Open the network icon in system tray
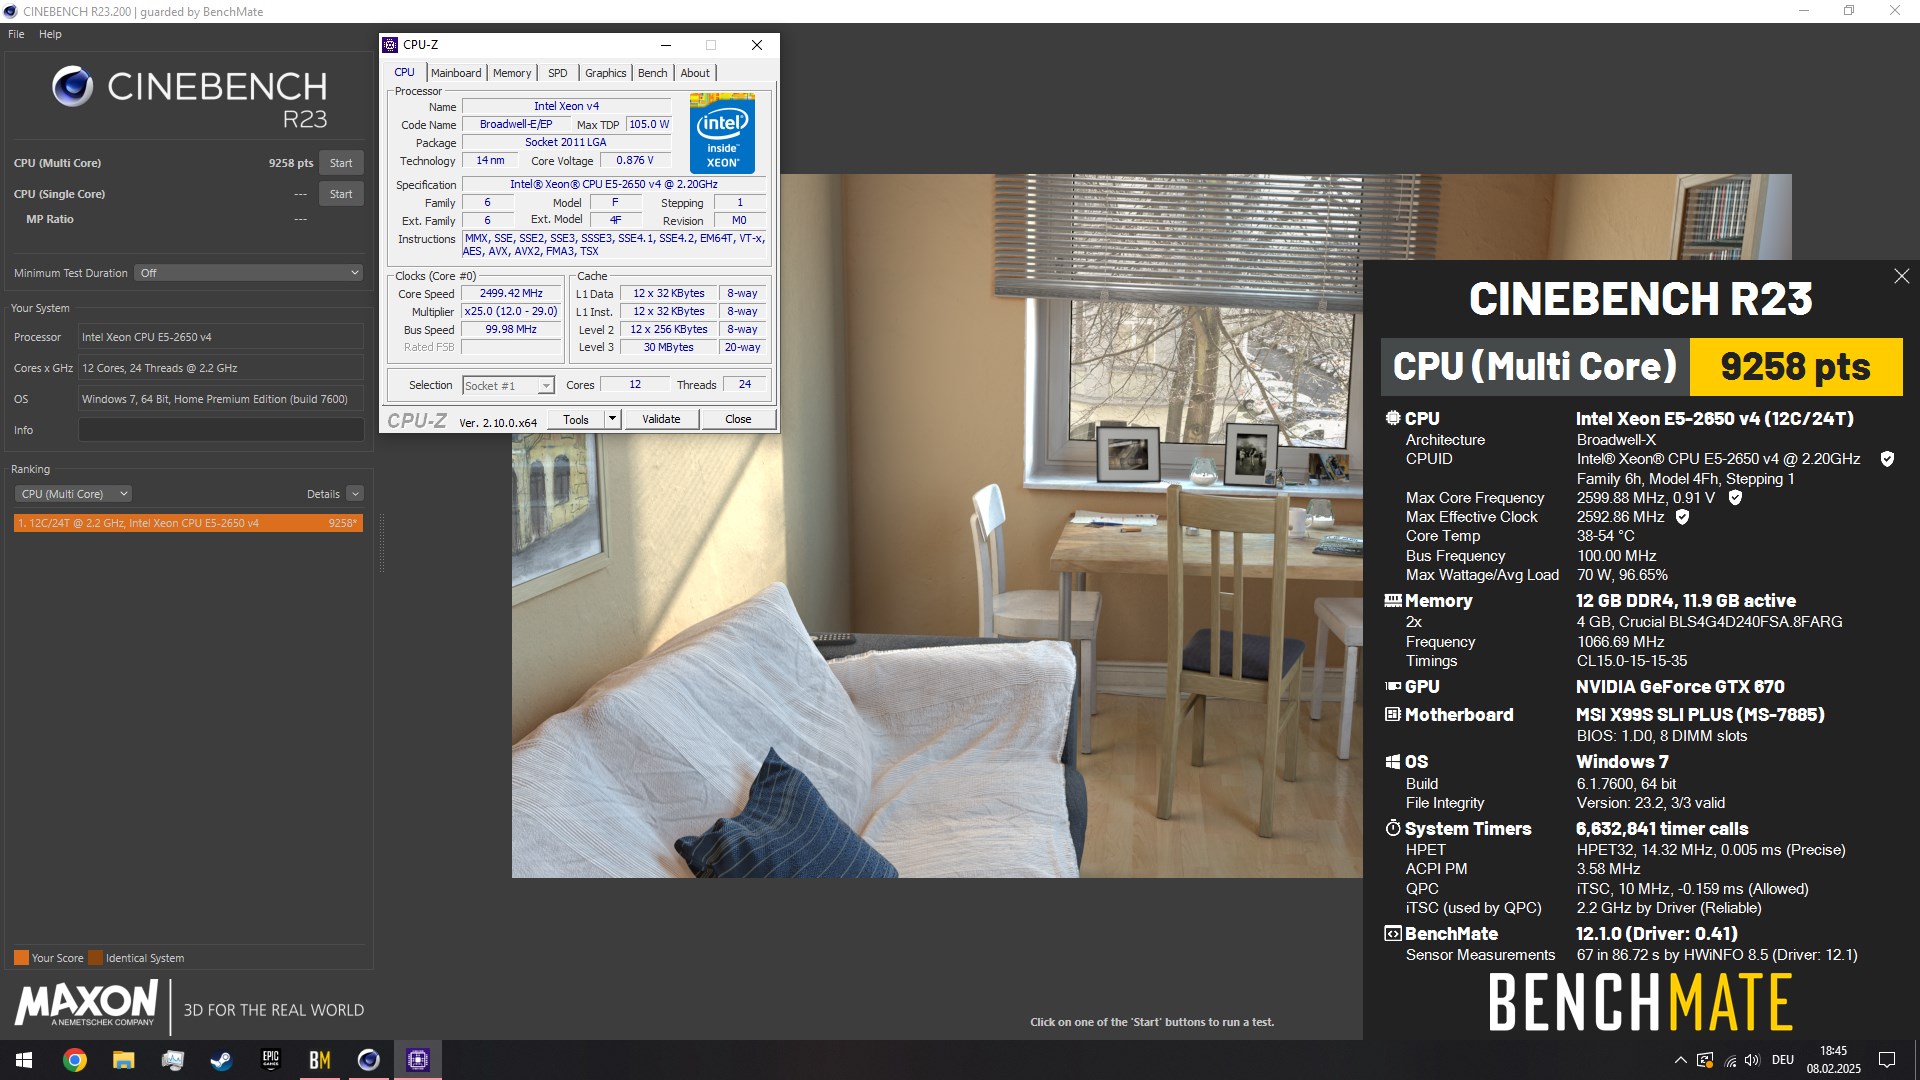This screenshot has width=1920, height=1080. 1730,1060
